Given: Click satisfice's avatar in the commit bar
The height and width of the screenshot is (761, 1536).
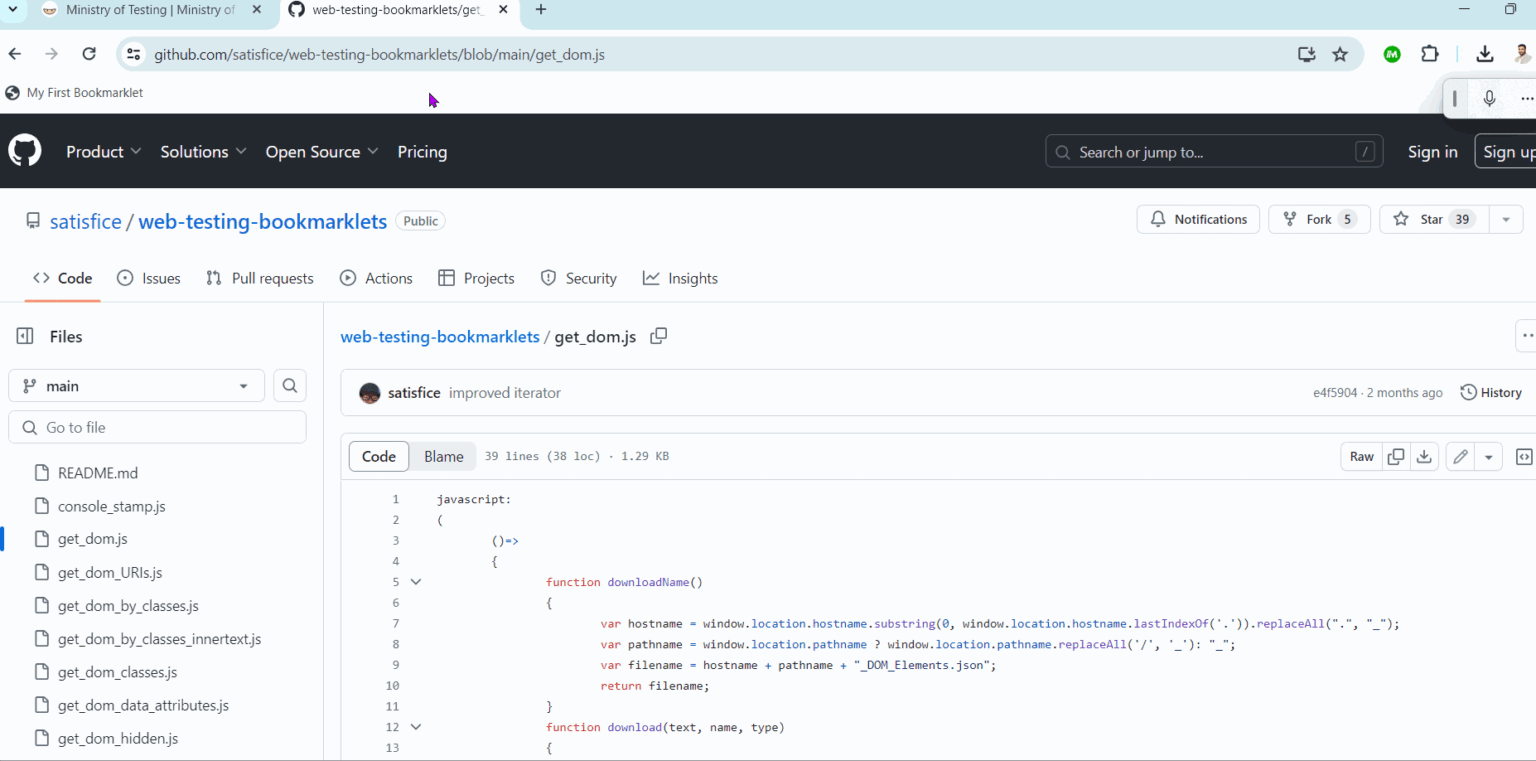Looking at the screenshot, I should pyautogui.click(x=370, y=393).
